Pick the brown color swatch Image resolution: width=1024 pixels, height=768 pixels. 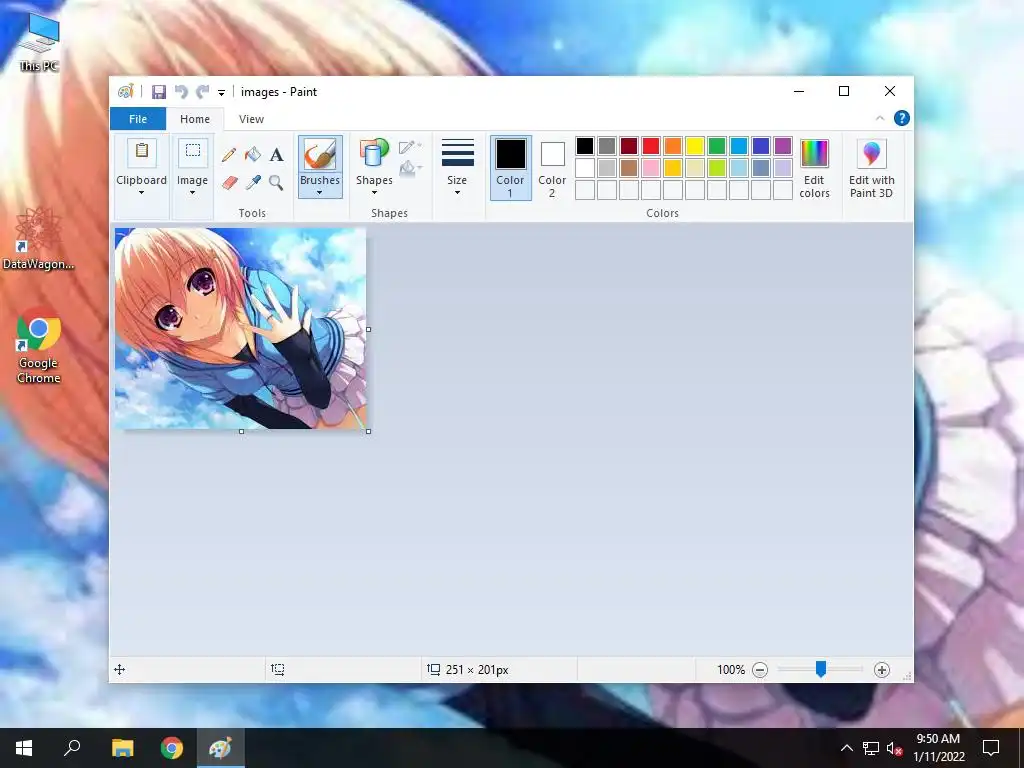[629, 168]
